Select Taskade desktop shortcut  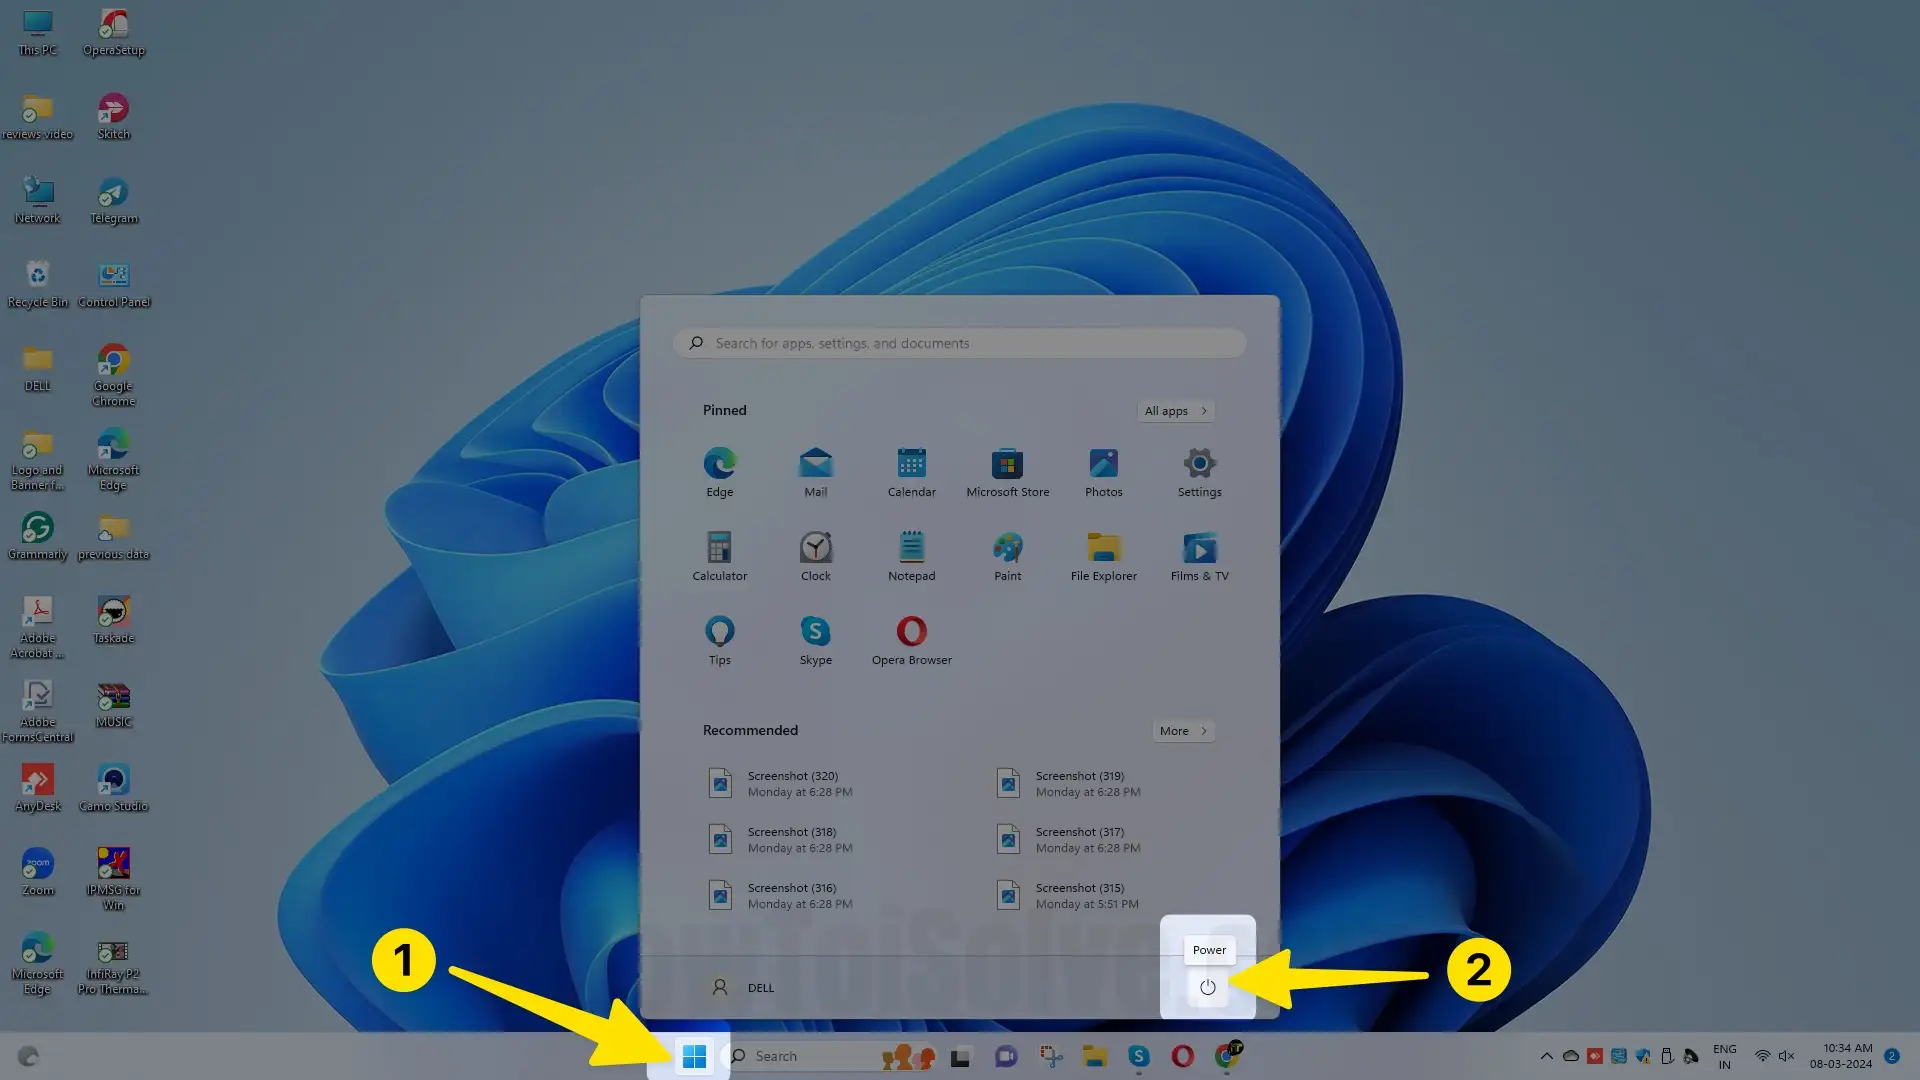pyautogui.click(x=114, y=621)
